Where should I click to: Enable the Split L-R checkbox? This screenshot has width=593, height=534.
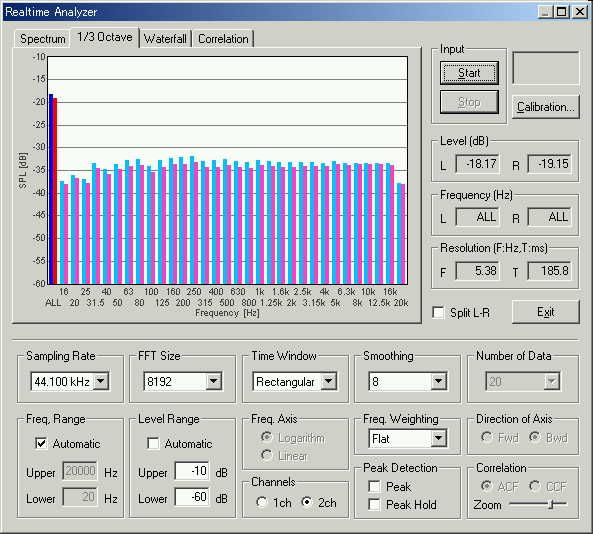coord(438,312)
